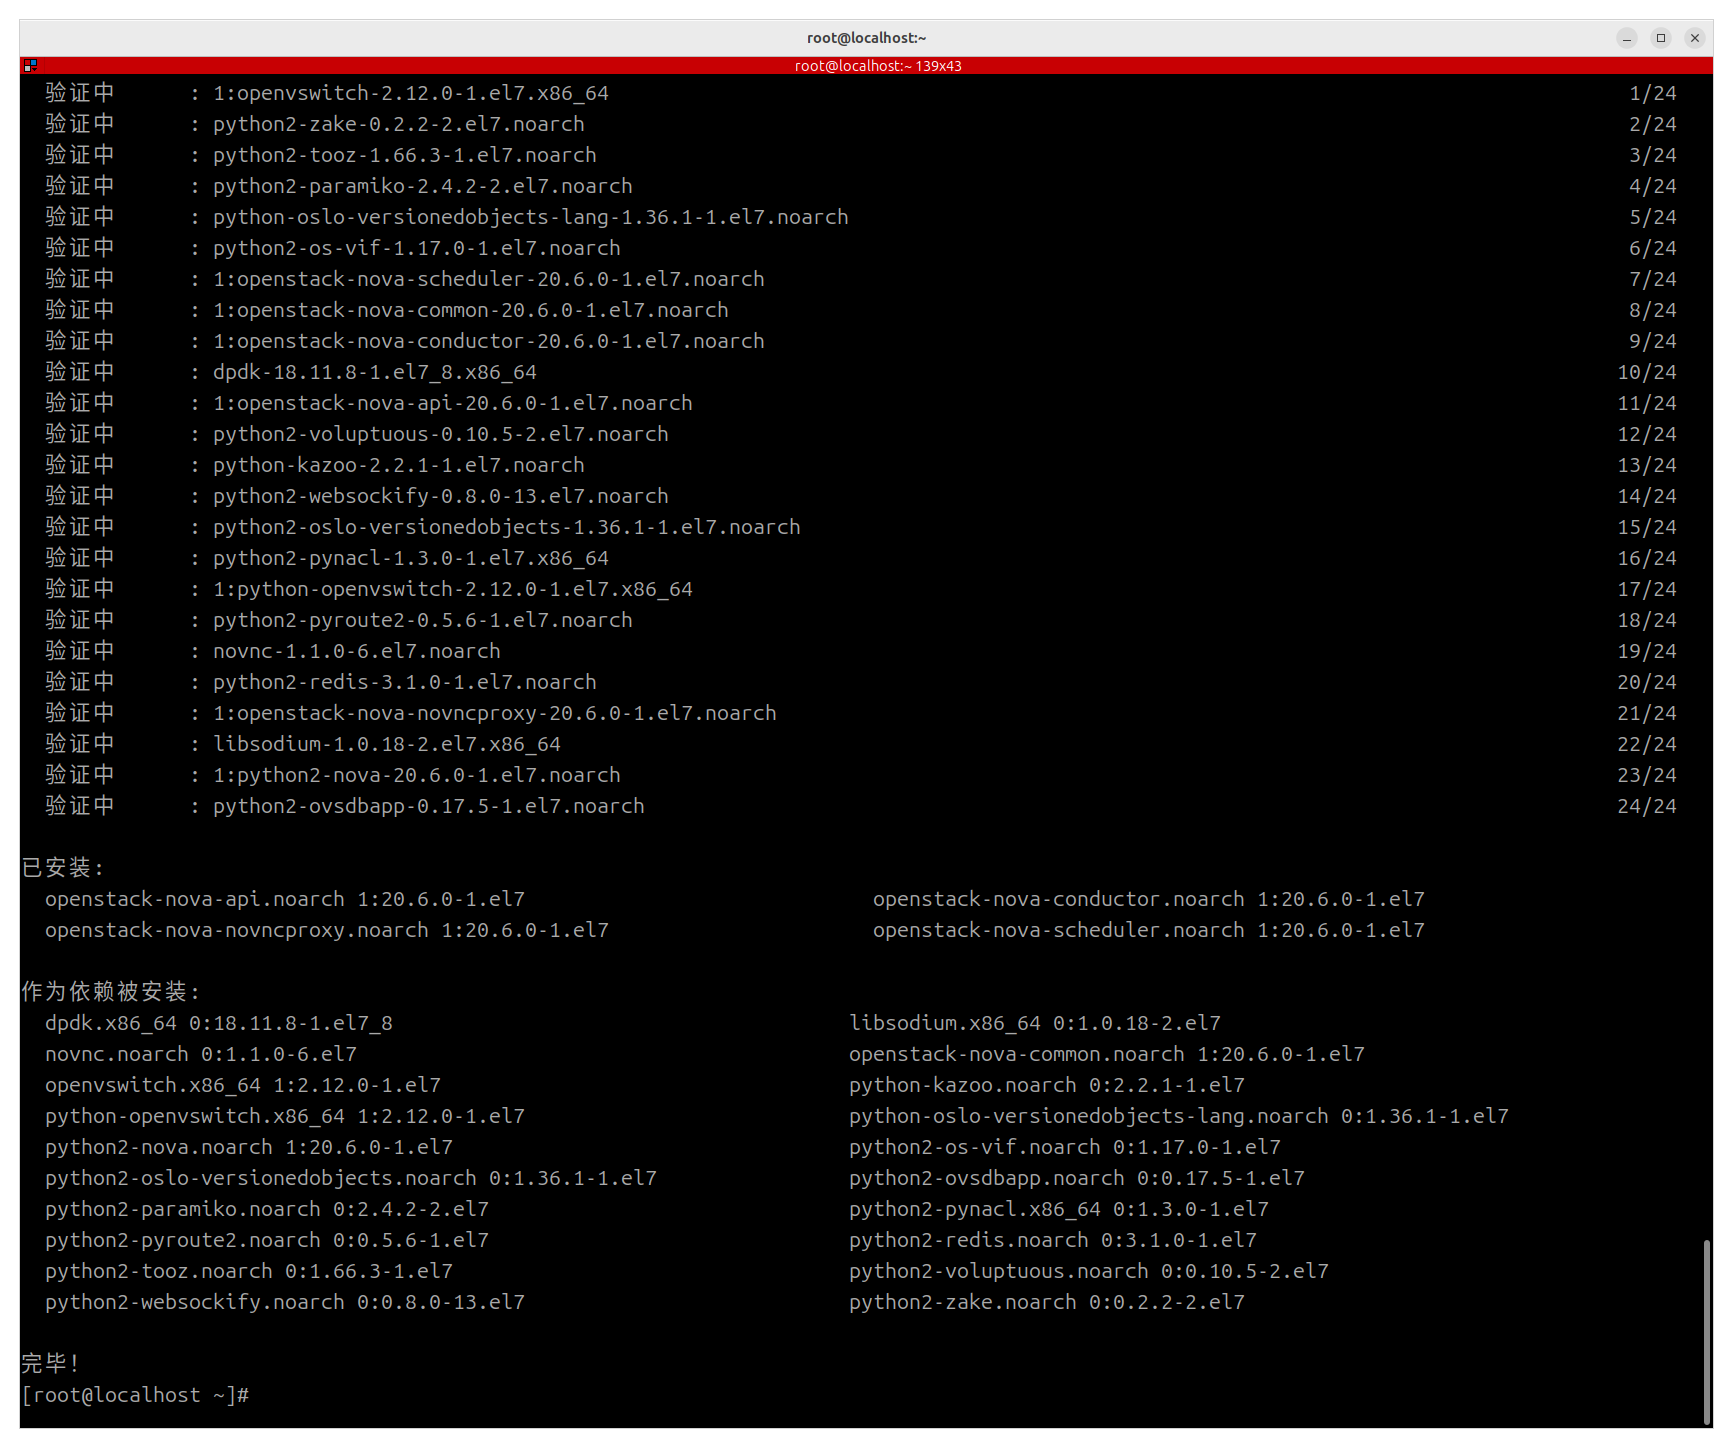Image resolution: width=1733 pixels, height=1448 pixels.
Task: Minimize the root@localhost terminal window
Action: pos(1627,38)
